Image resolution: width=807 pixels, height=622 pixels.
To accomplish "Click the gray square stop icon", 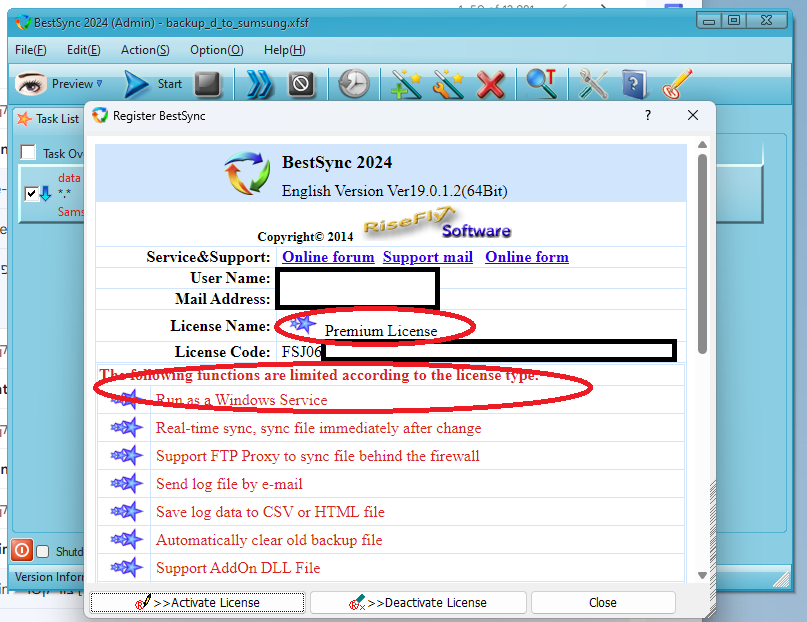I will tap(207, 83).
